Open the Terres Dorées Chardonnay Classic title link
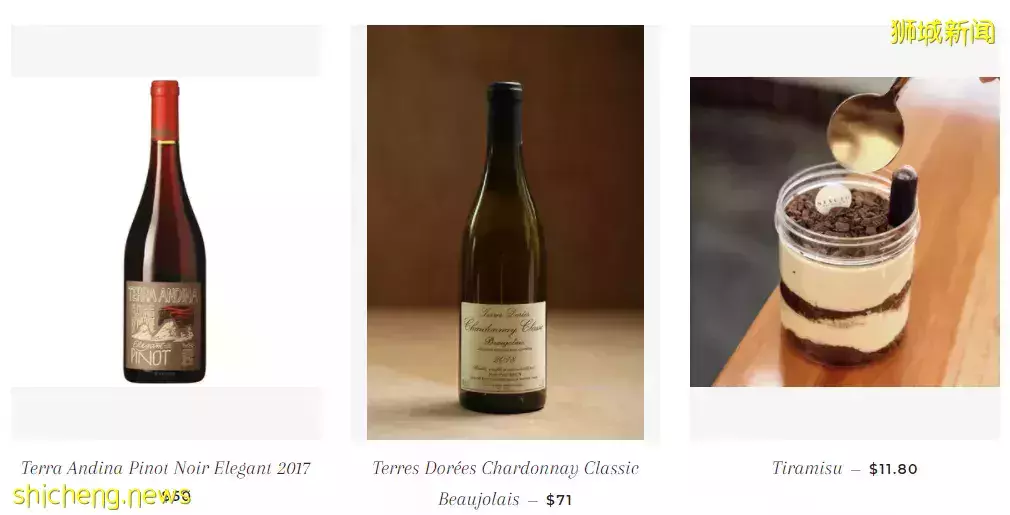The height and width of the screenshot is (515, 1010). click(x=506, y=468)
